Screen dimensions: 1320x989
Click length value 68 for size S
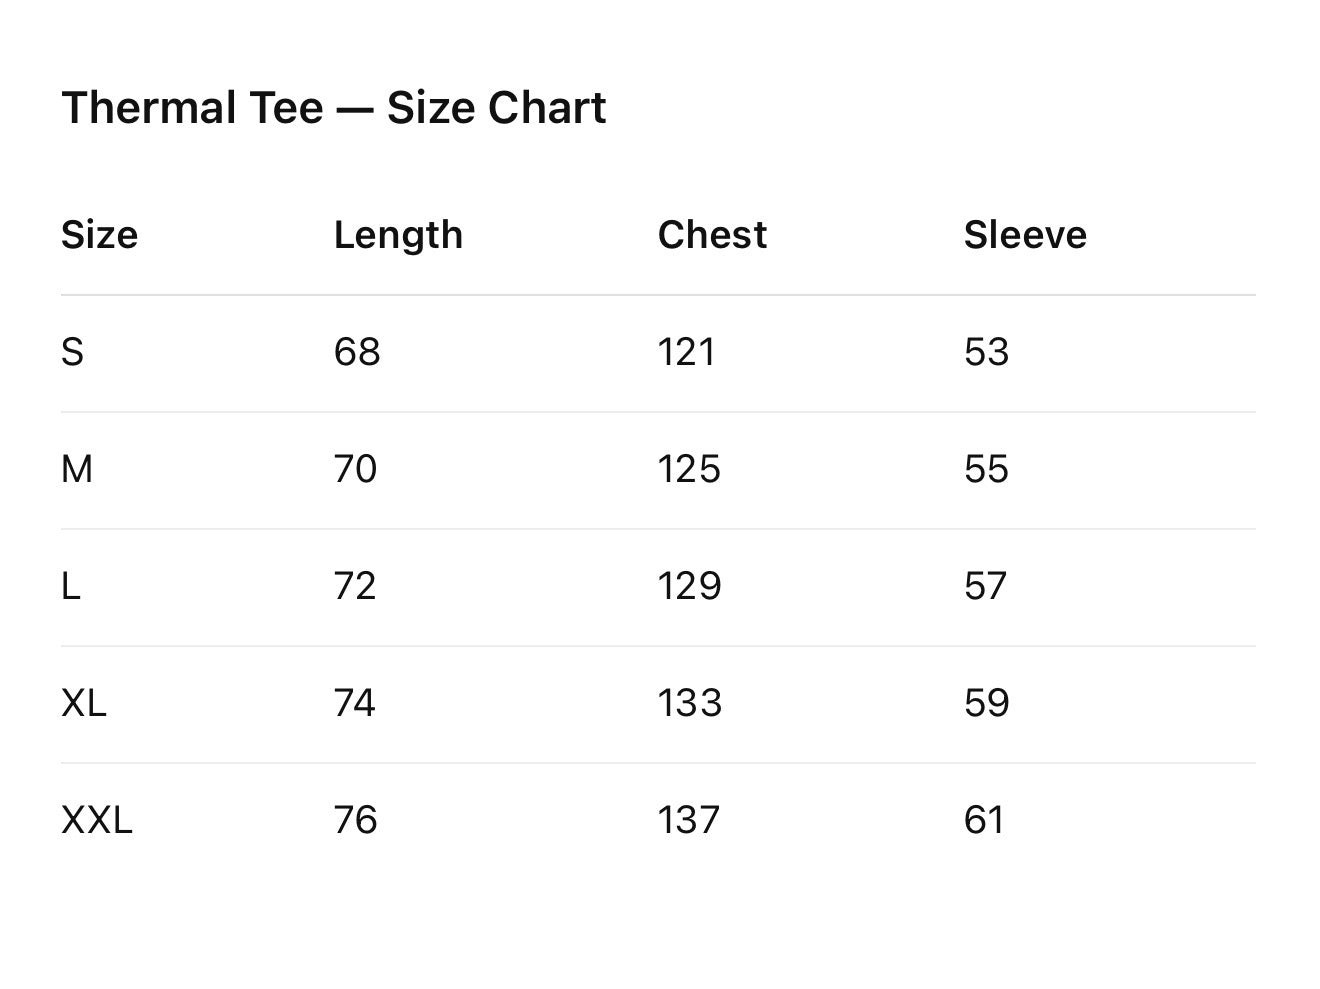click(x=357, y=352)
